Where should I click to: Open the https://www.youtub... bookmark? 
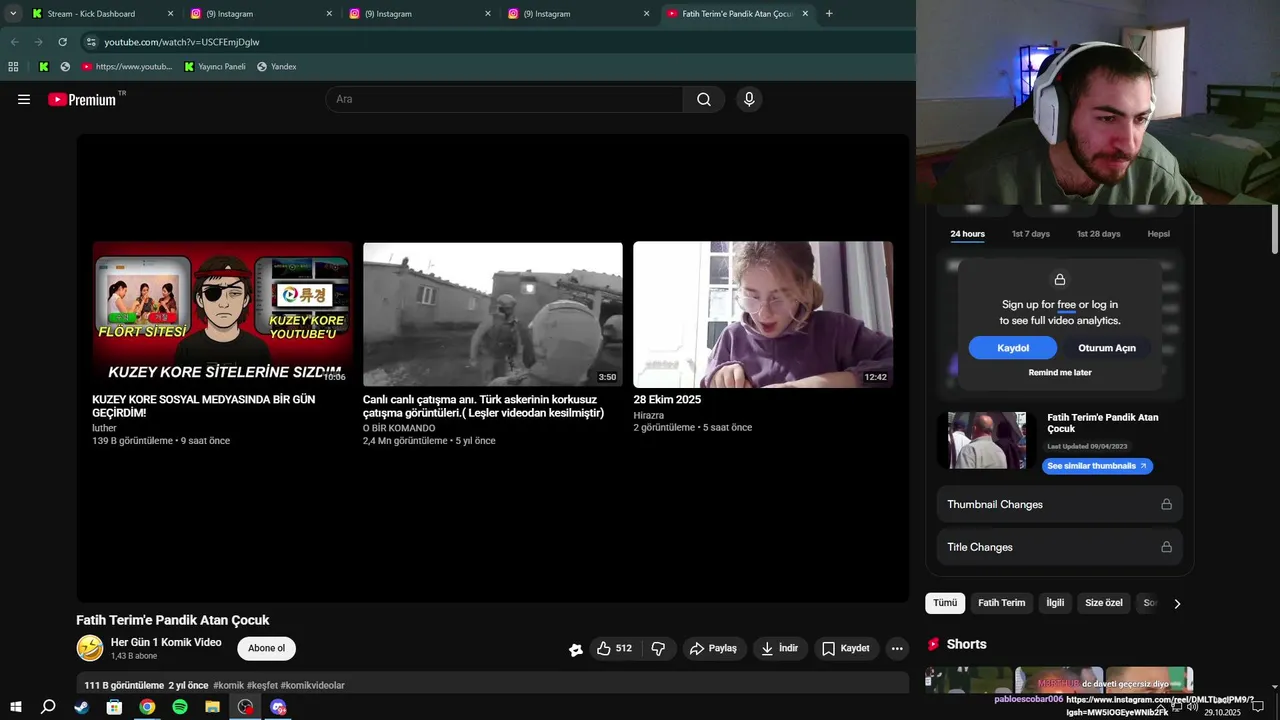pyautogui.click(x=127, y=67)
